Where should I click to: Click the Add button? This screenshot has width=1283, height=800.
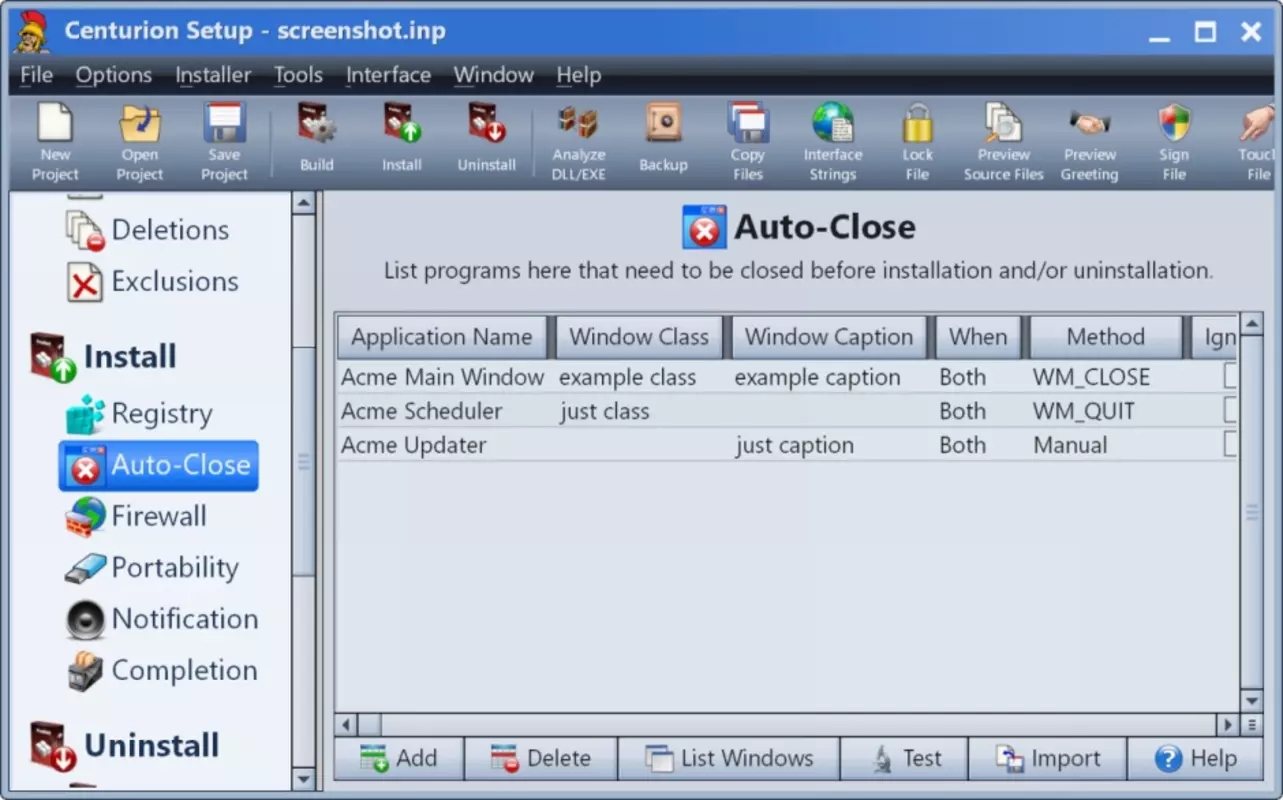398,759
